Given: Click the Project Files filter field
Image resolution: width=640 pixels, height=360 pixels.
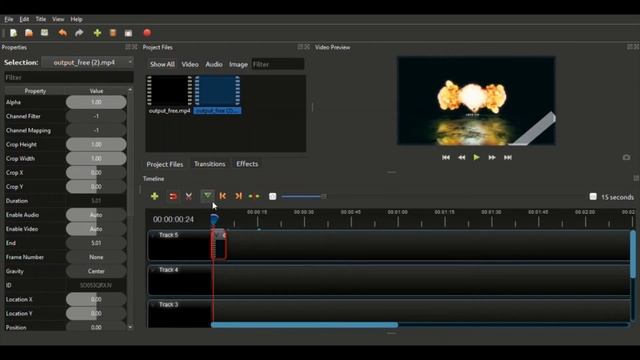Looking at the screenshot, I should coord(278,64).
